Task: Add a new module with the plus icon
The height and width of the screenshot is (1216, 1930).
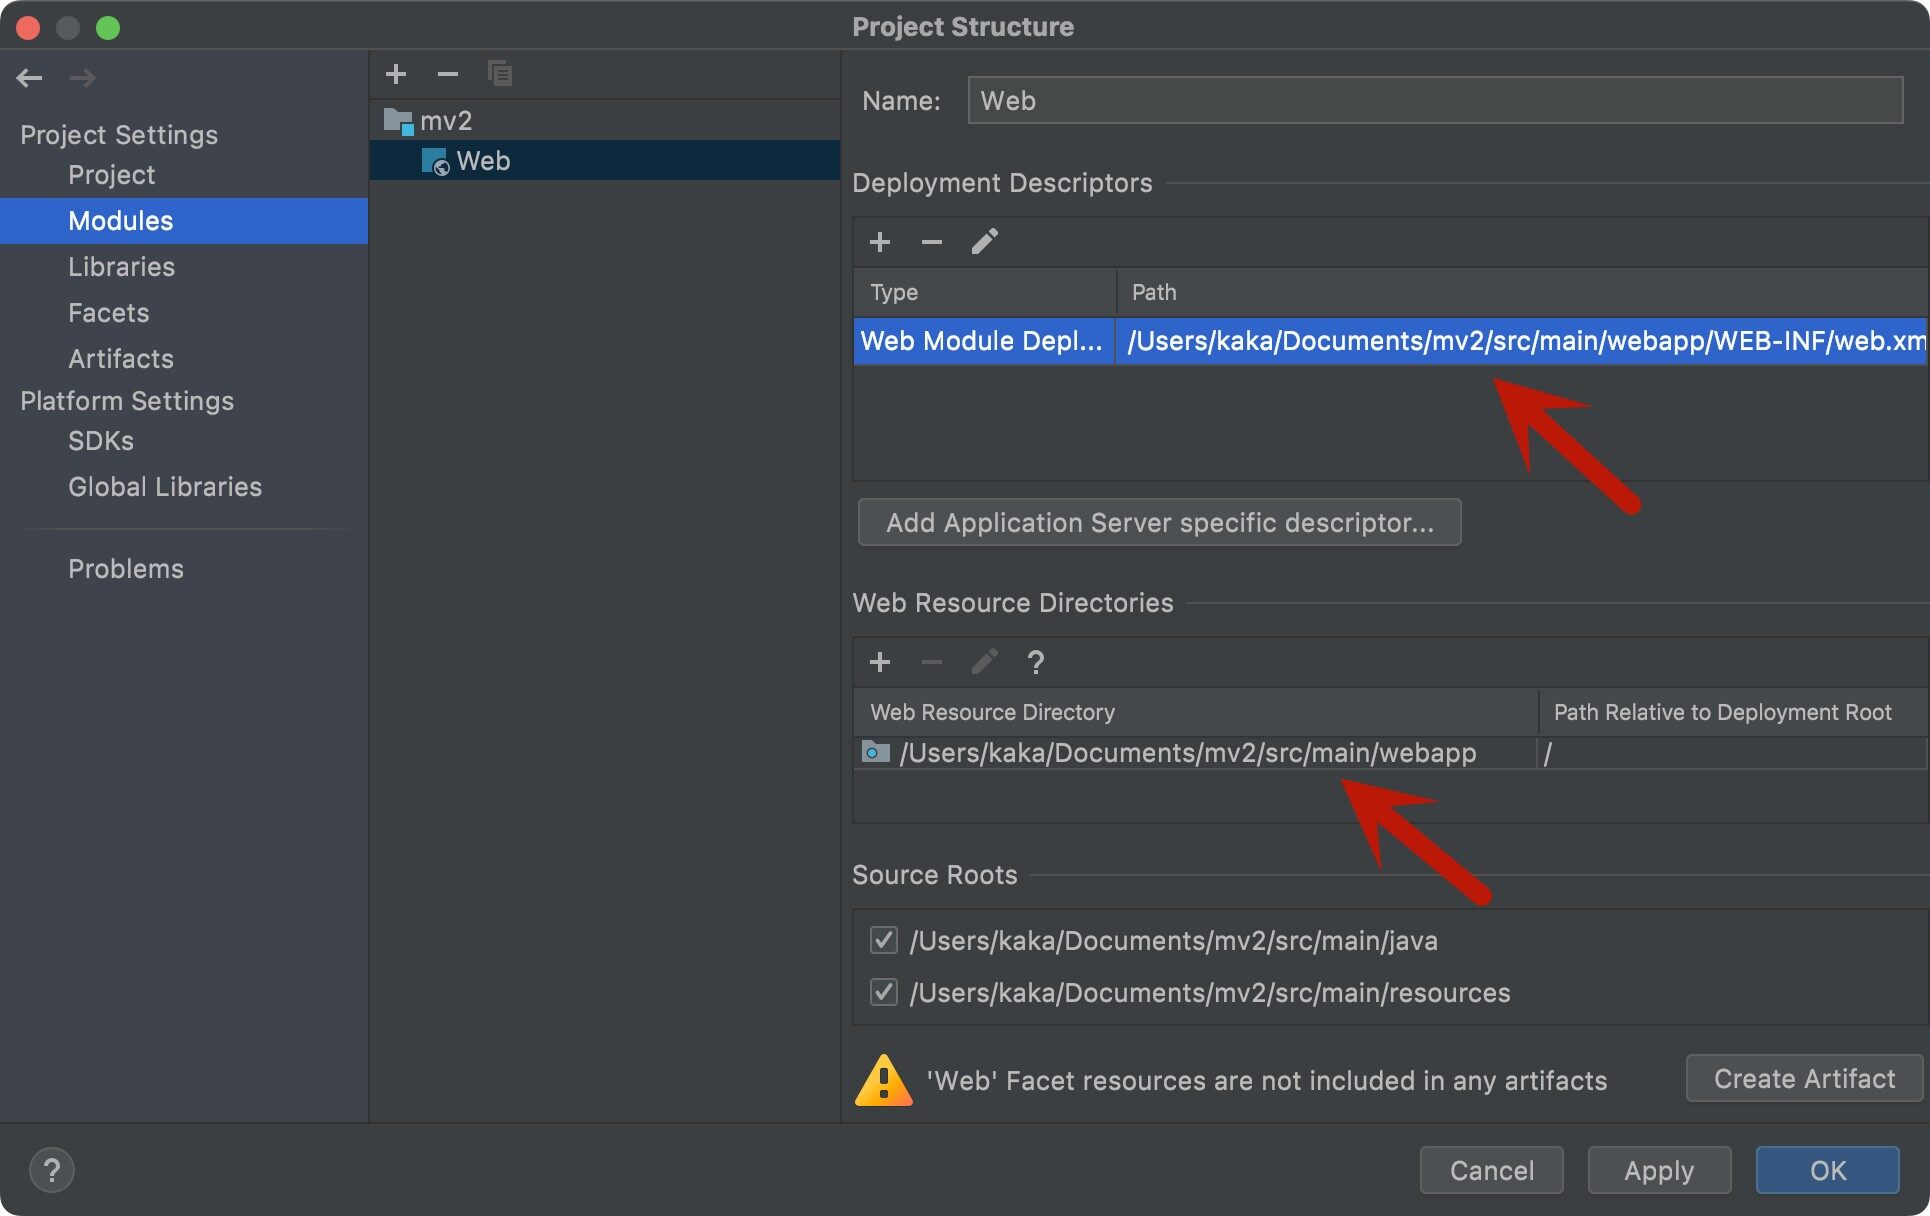Action: point(396,74)
